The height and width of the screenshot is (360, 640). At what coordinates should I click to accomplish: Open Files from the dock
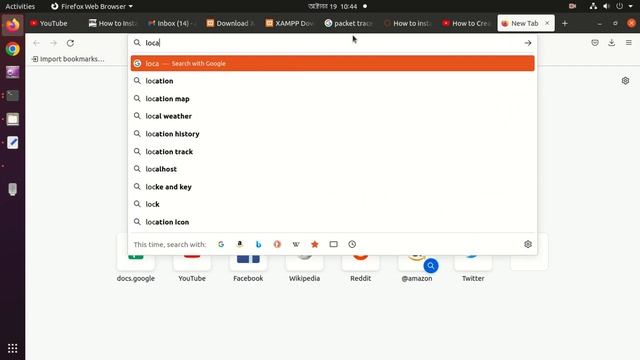pyautogui.click(x=13, y=119)
